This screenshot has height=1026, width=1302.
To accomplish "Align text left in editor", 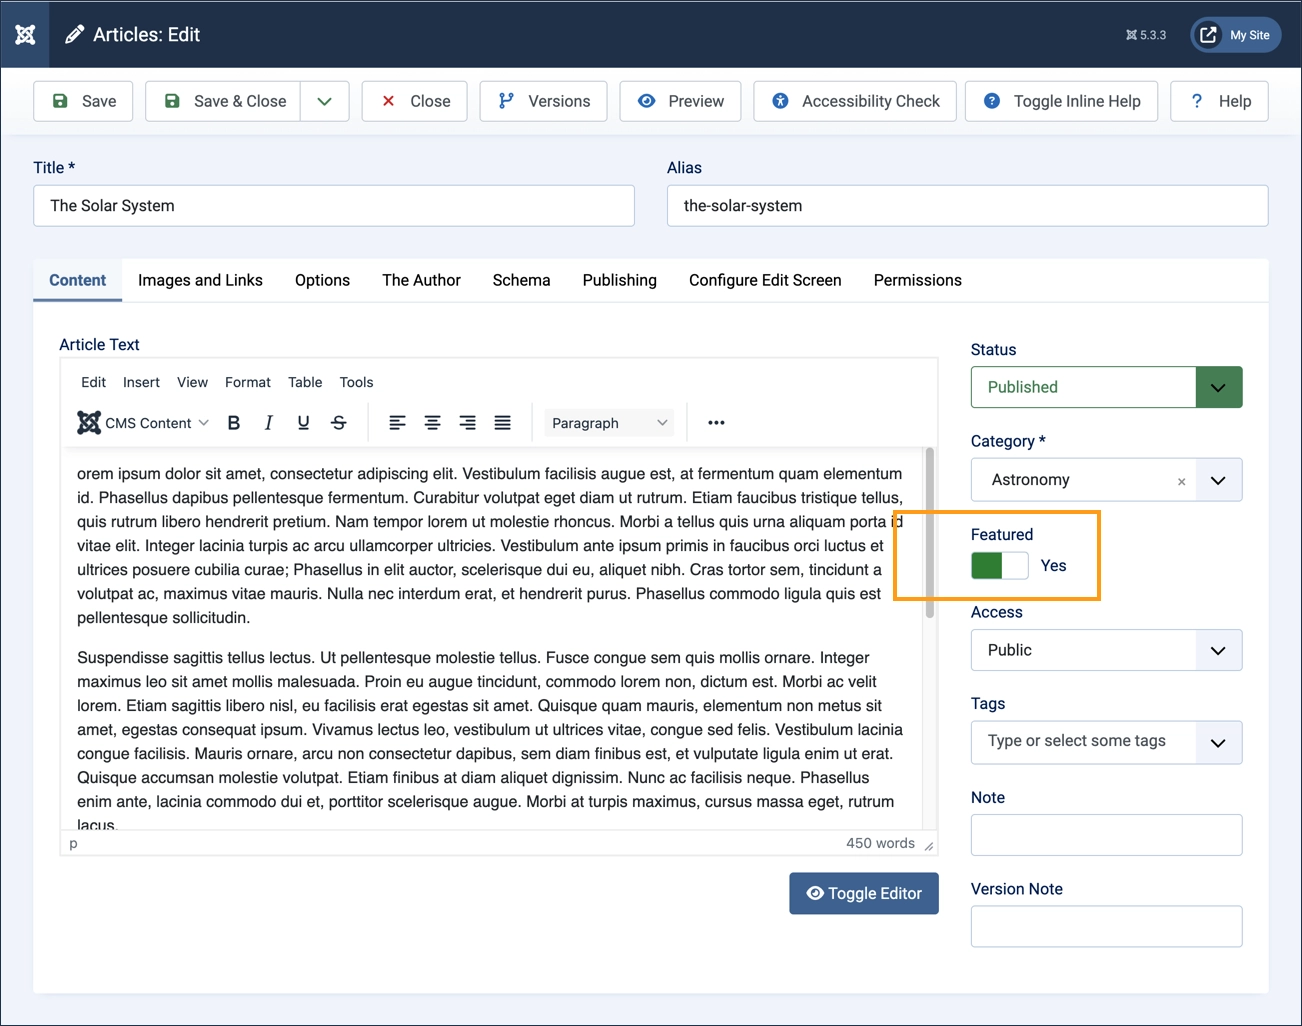I will point(397,423).
